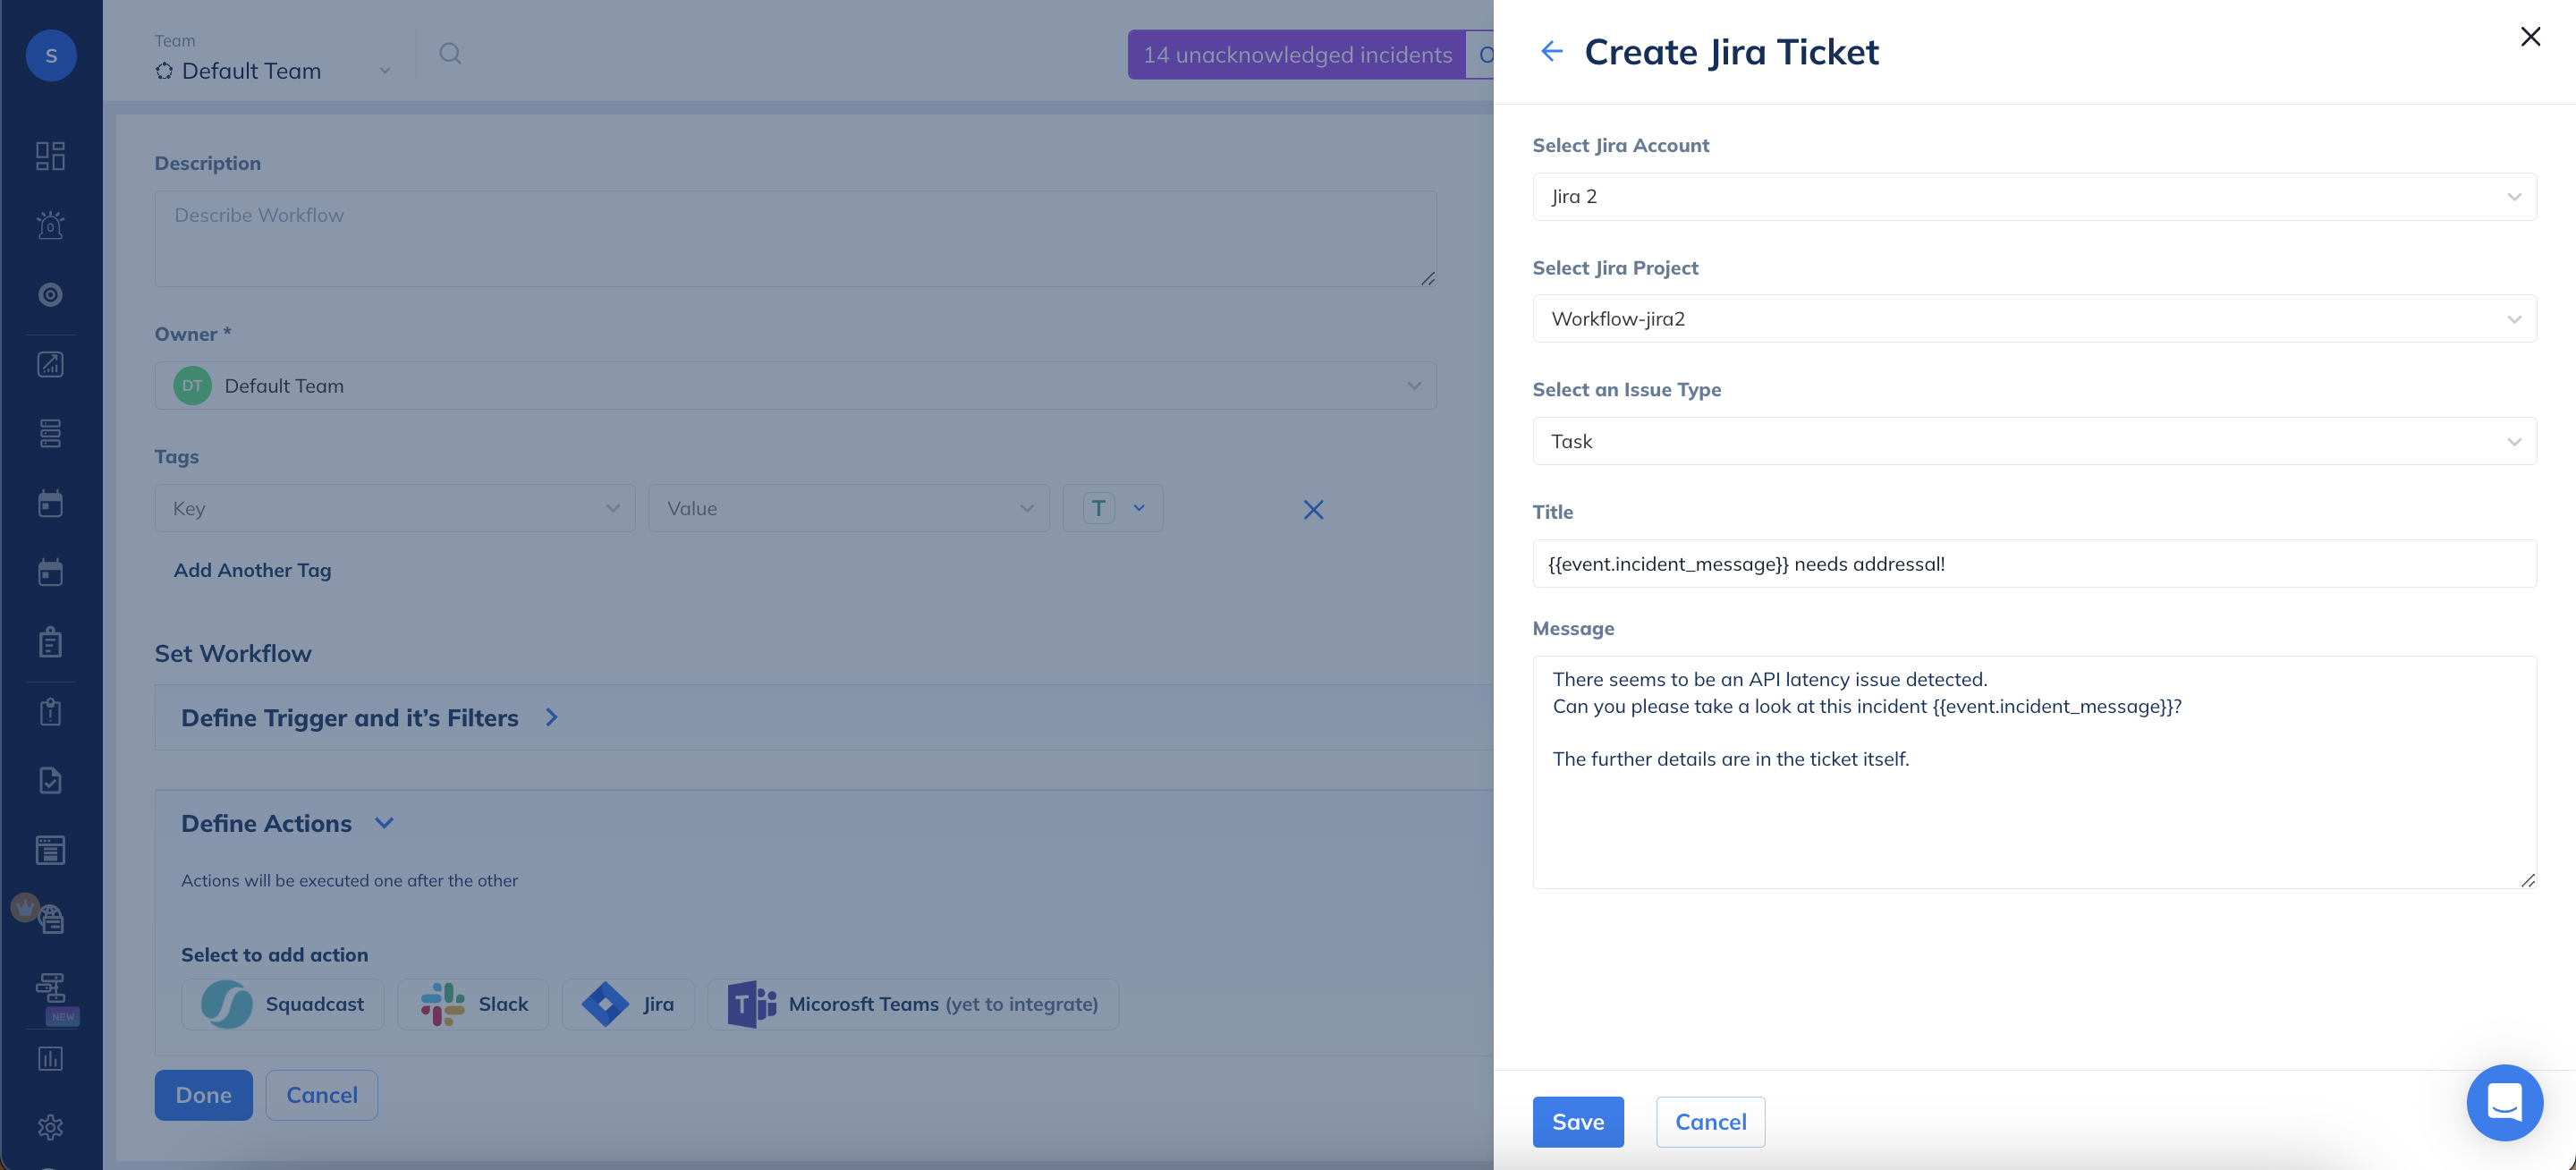The width and height of the screenshot is (2576, 1170).
Task: Add Jira action via Jira icon
Action: pyautogui.click(x=628, y=1004)
